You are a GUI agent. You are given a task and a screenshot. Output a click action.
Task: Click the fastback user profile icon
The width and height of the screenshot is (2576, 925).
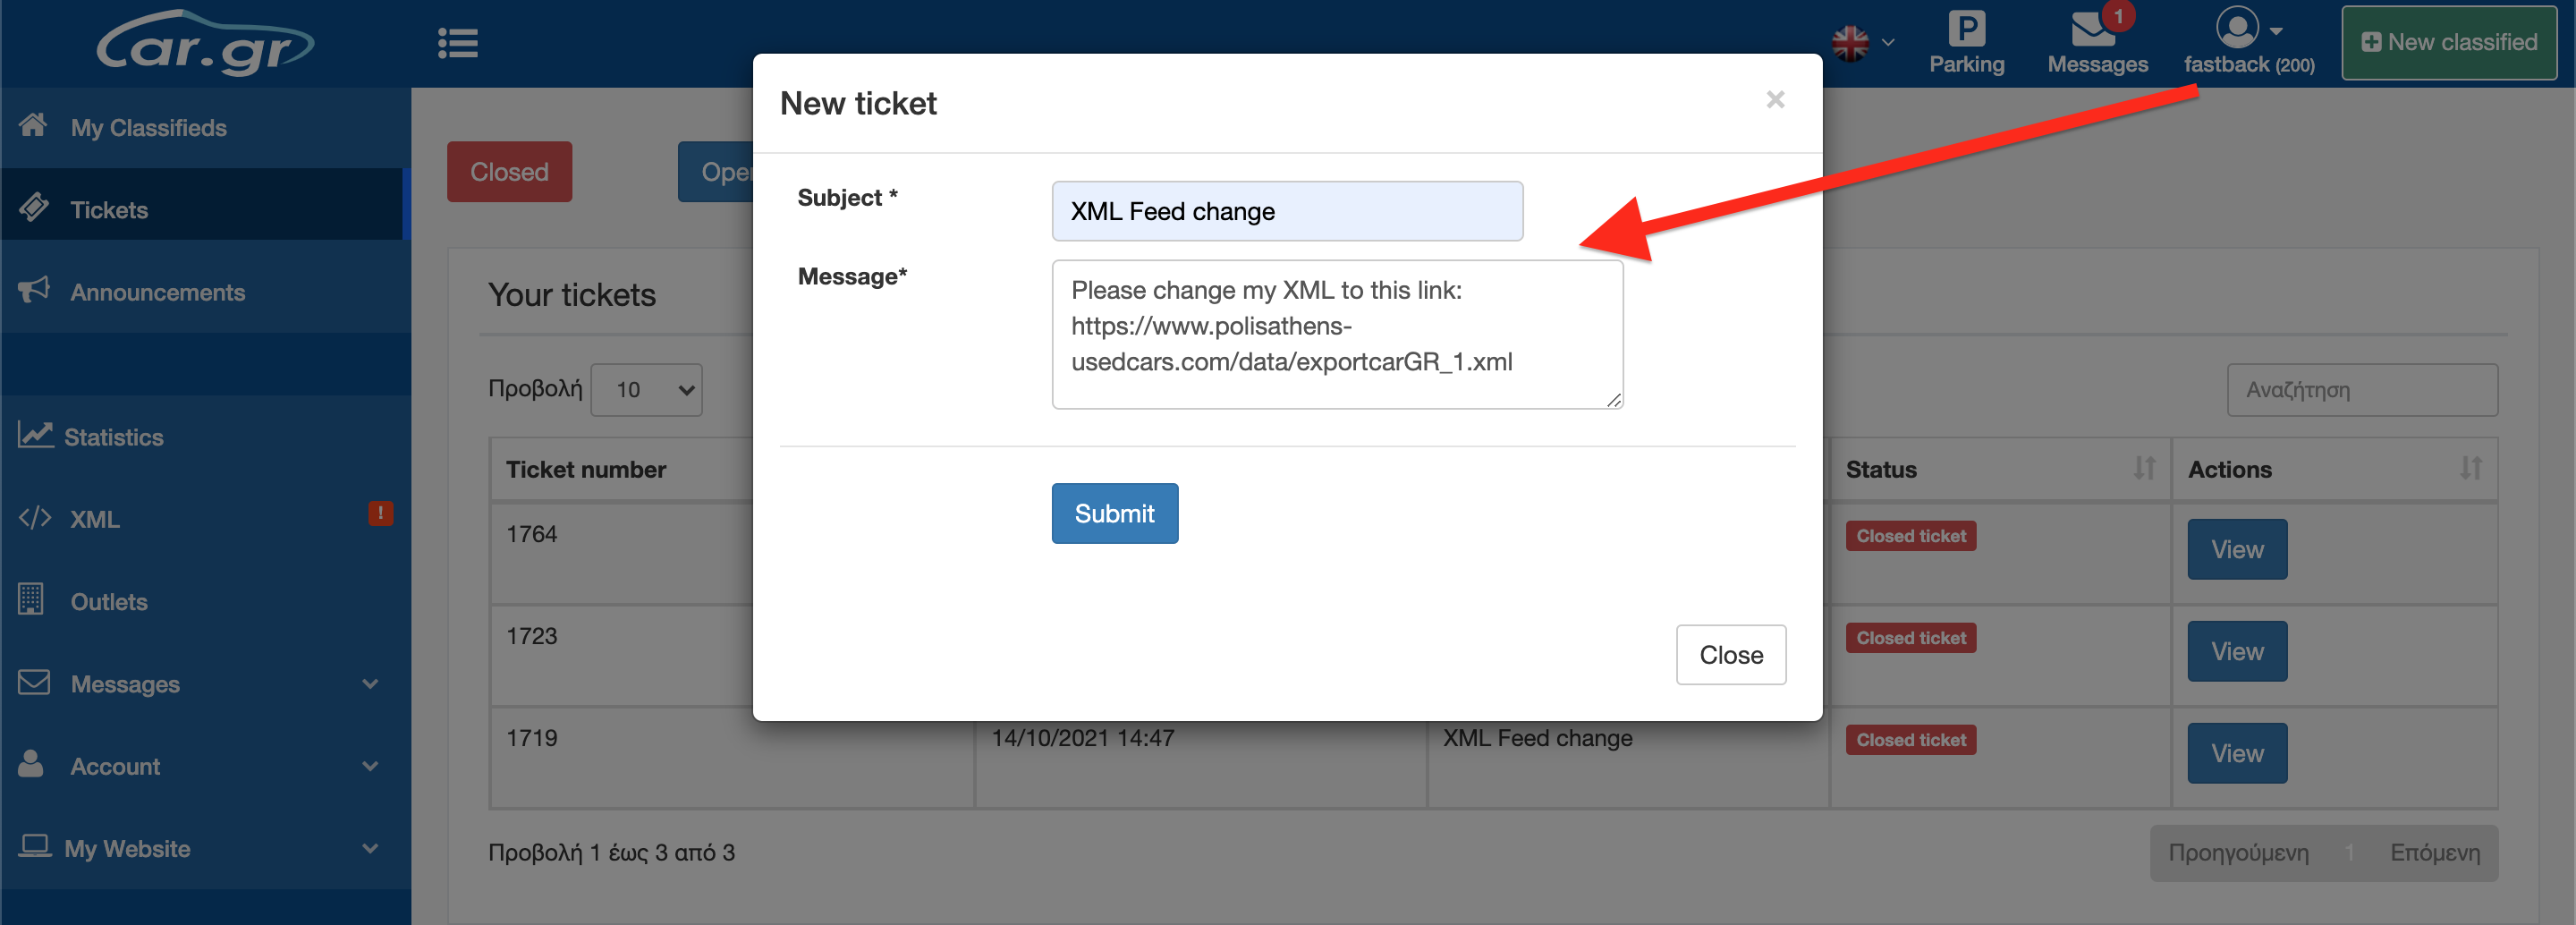pyautogui.click(x=2237, y=28)
